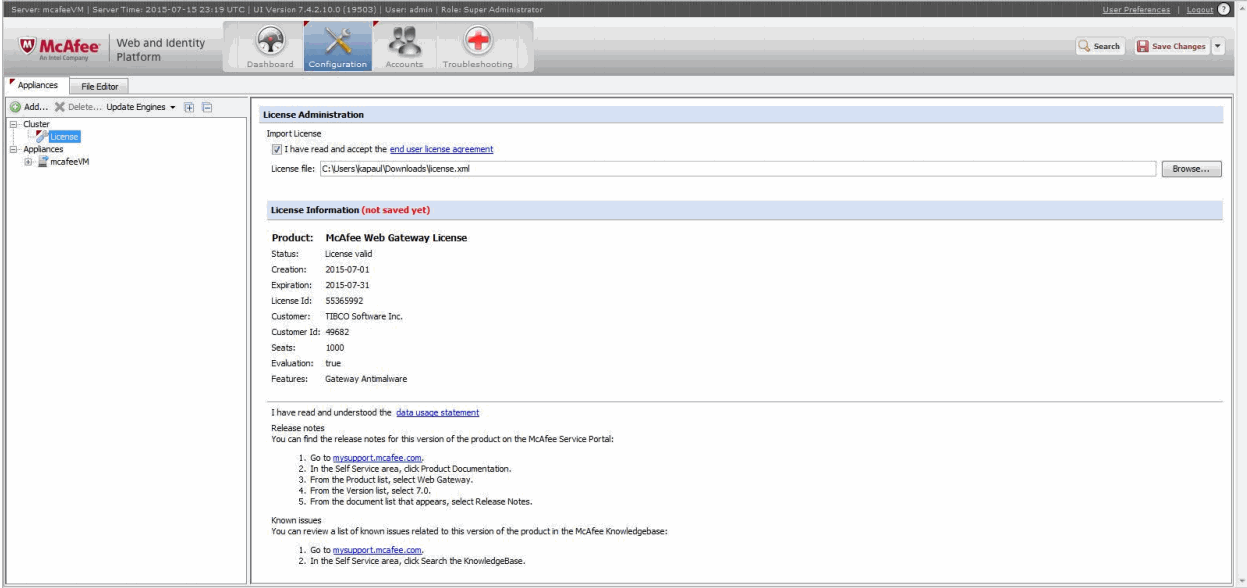This screenshot has width=1247, height=588.
Task: Click the 'Release notes' heading text
Action: 297,428
